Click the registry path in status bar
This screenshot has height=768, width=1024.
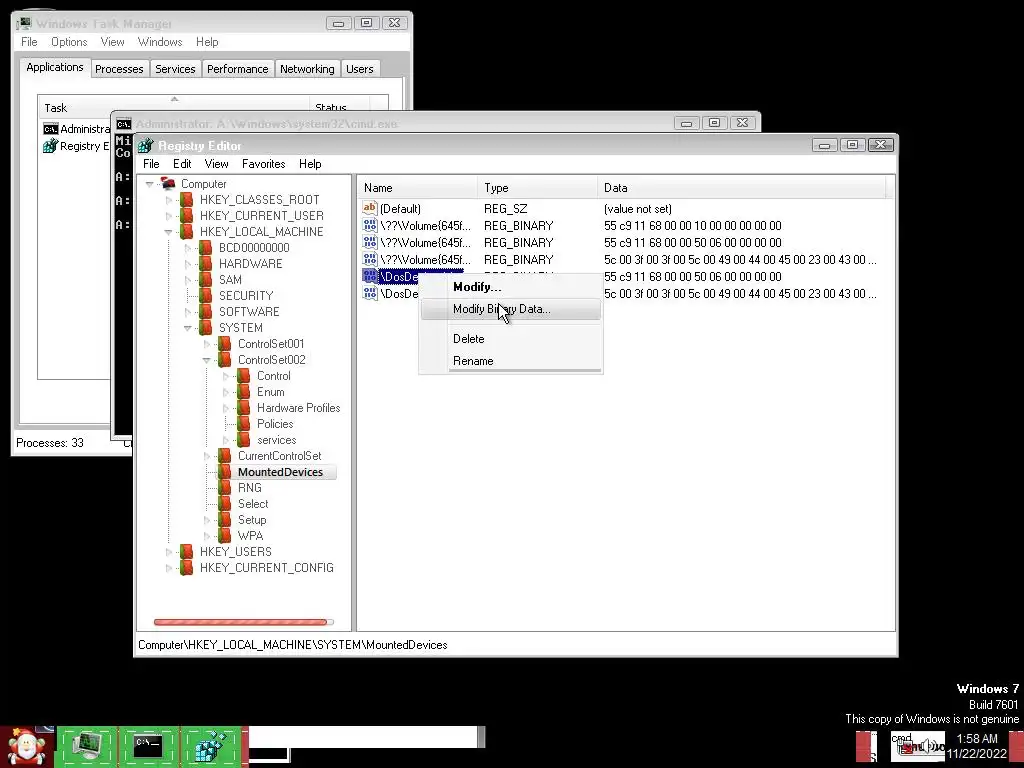tap(293, 645)
